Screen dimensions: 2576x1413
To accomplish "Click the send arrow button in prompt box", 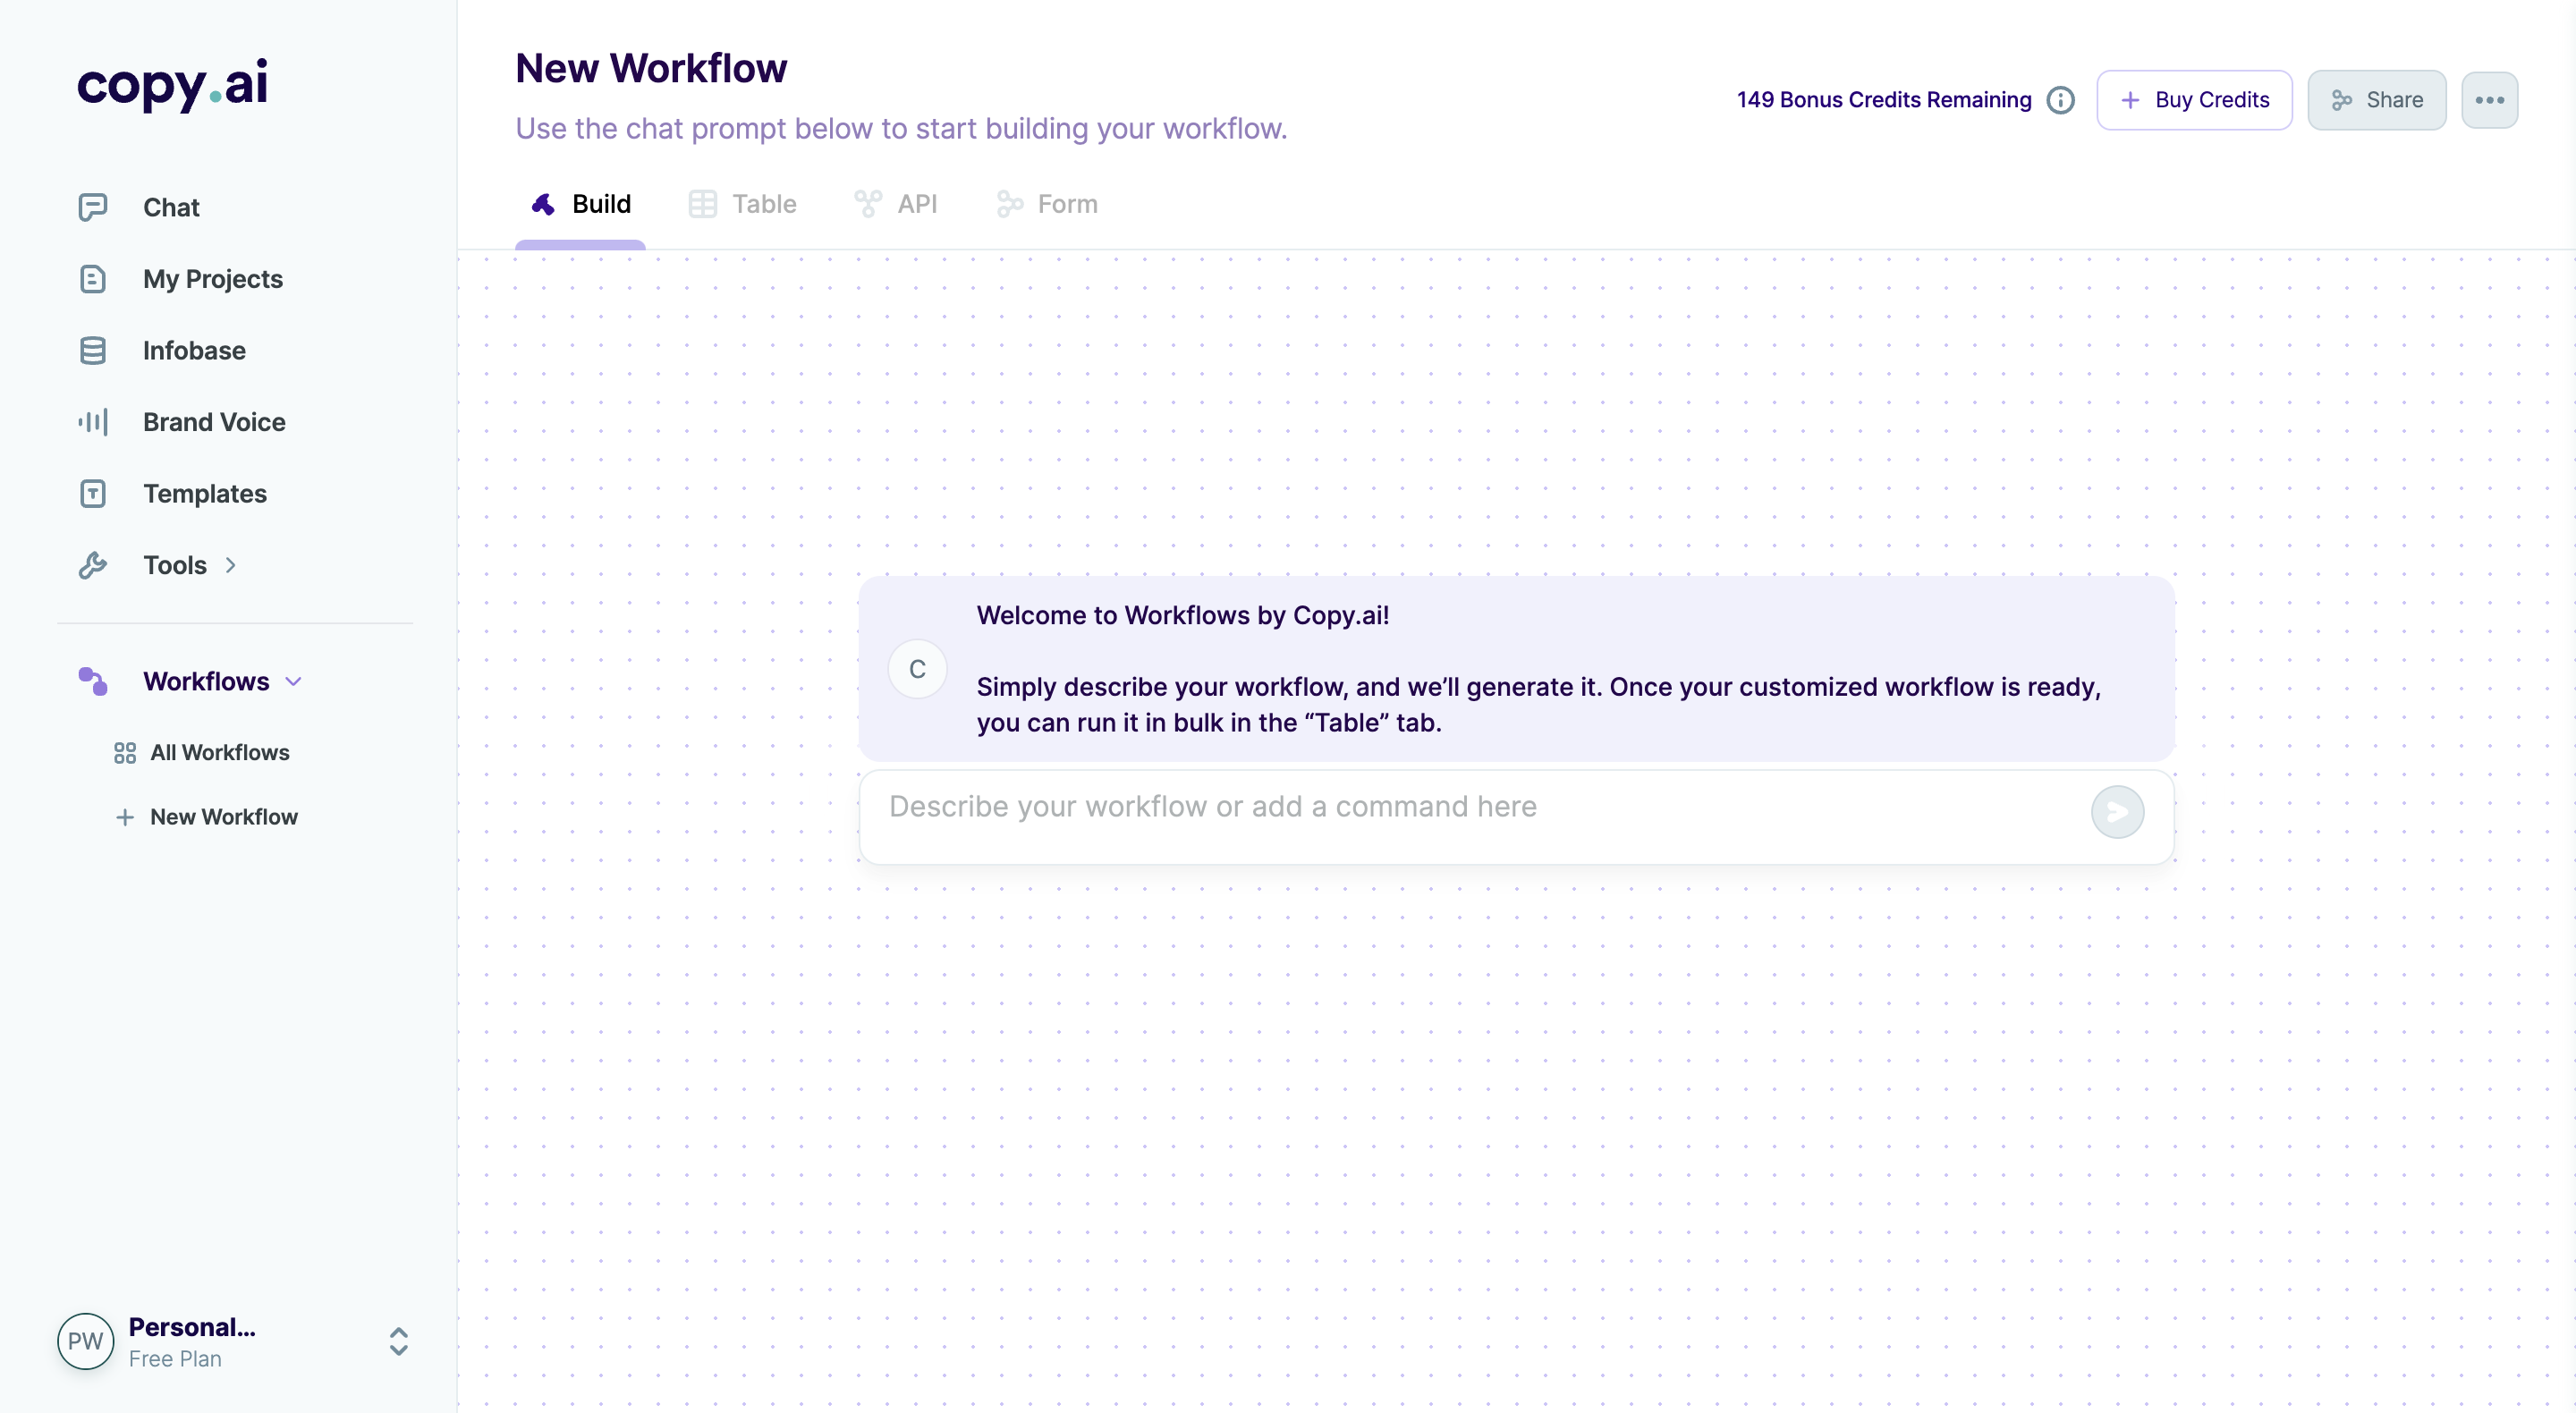I will pos(2117,812).
